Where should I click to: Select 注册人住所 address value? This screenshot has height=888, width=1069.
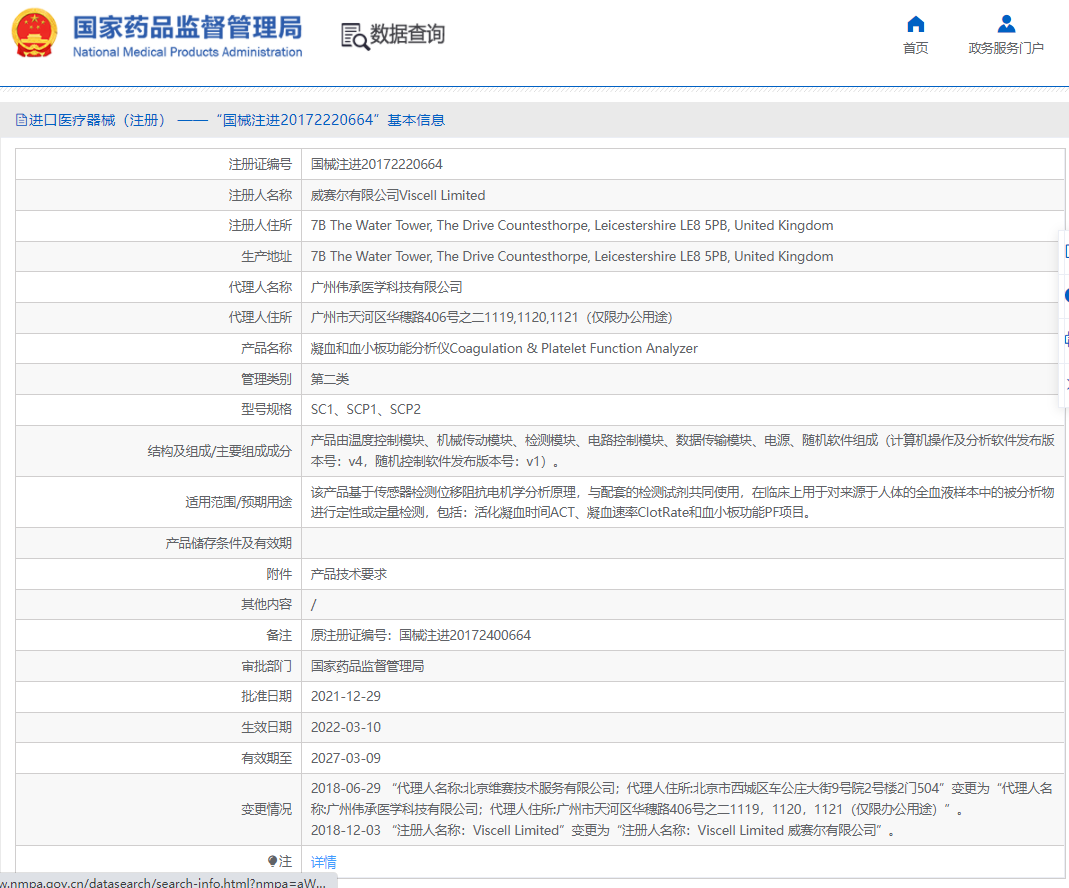point(572,226)
